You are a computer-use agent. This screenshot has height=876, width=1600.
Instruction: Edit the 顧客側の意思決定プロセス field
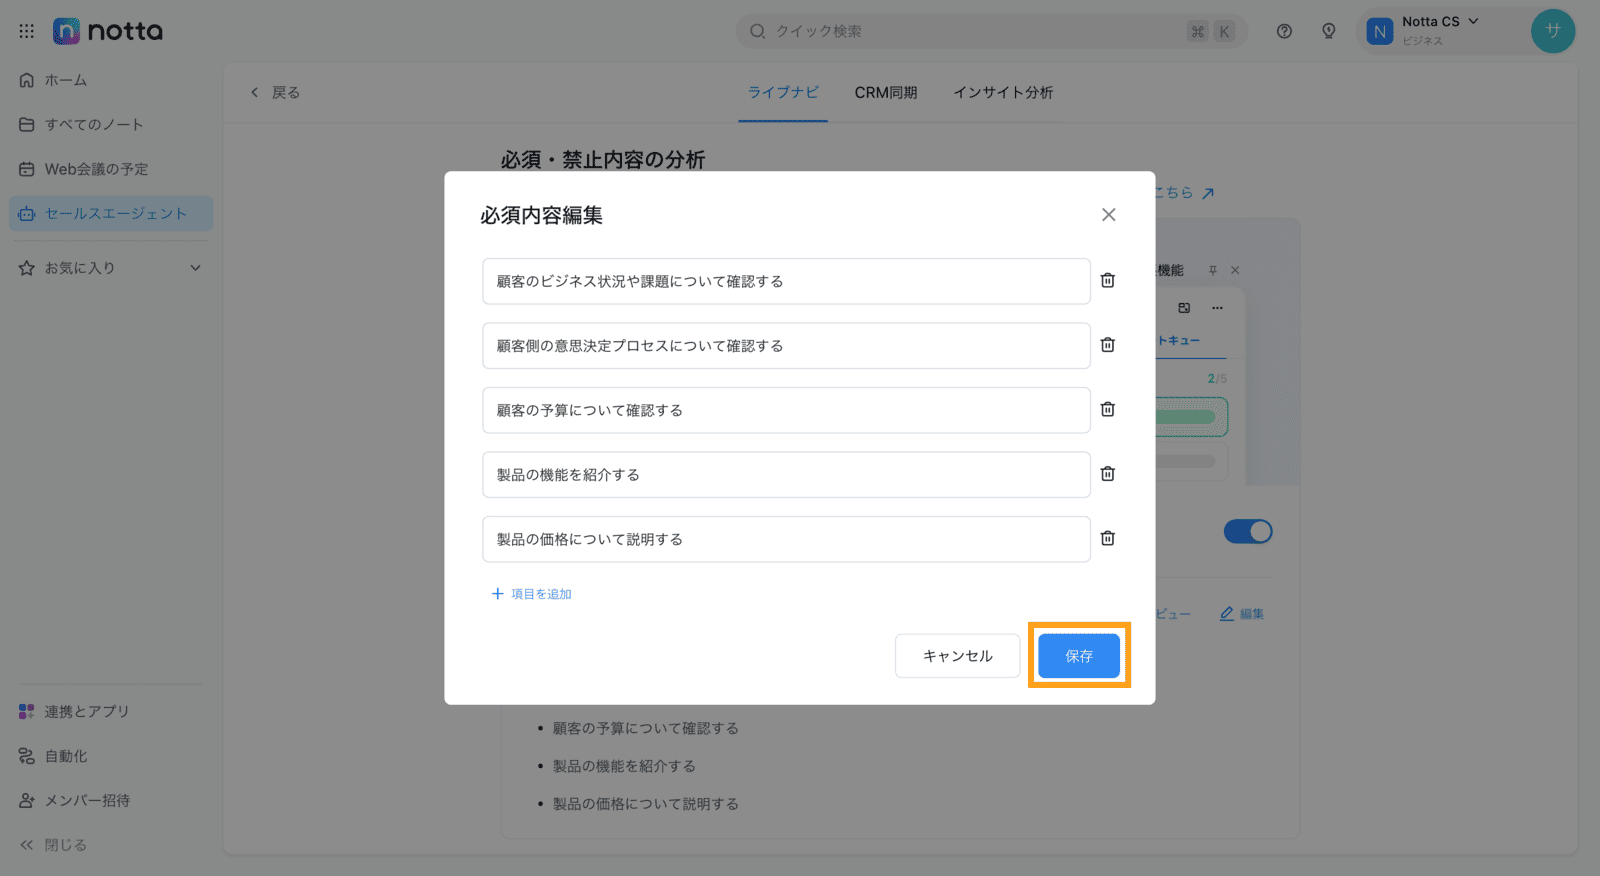[786, 345]
